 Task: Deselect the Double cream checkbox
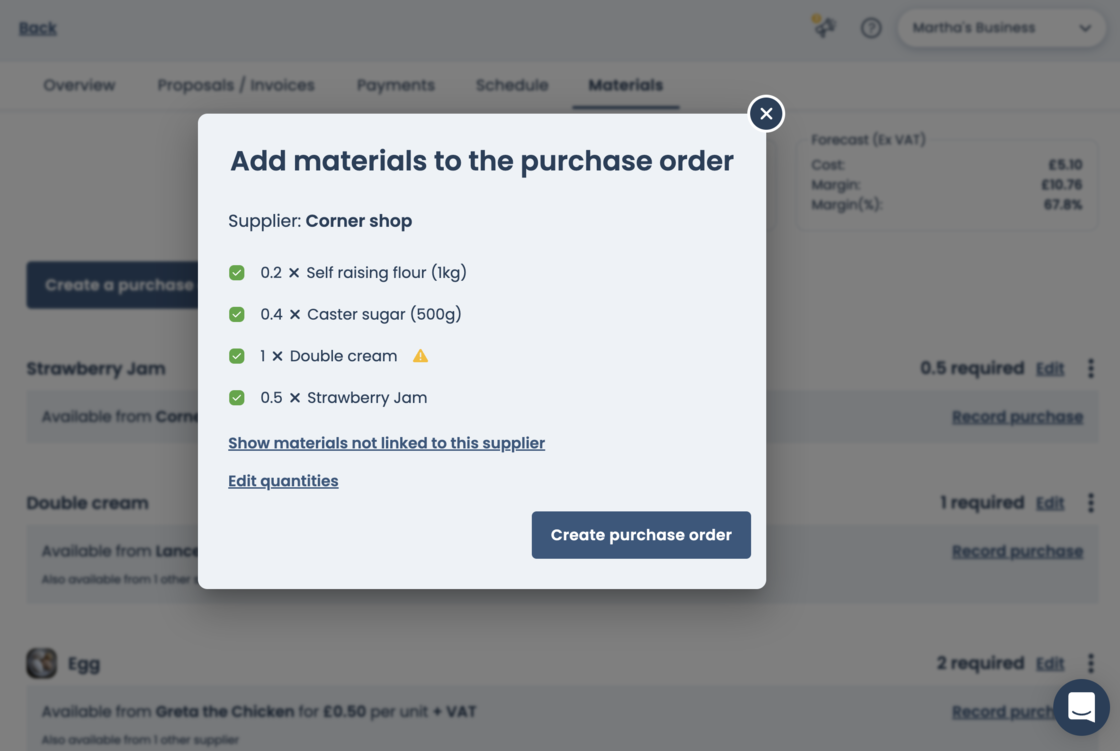[237, 356]
